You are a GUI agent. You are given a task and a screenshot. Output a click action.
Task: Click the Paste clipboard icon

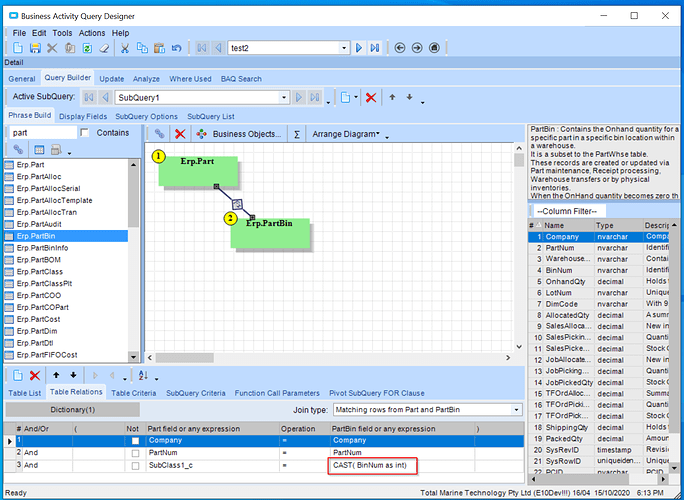(159, 48)
